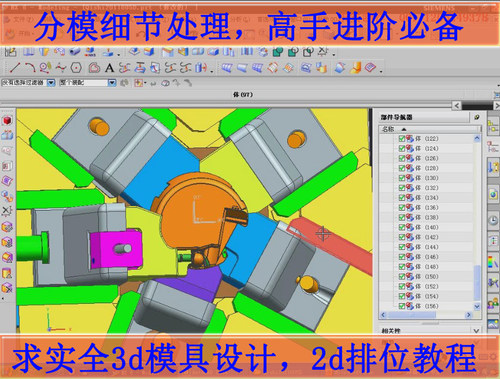
Task: Expand the 相关性 dependencies section
Action: tap(476, 331)
